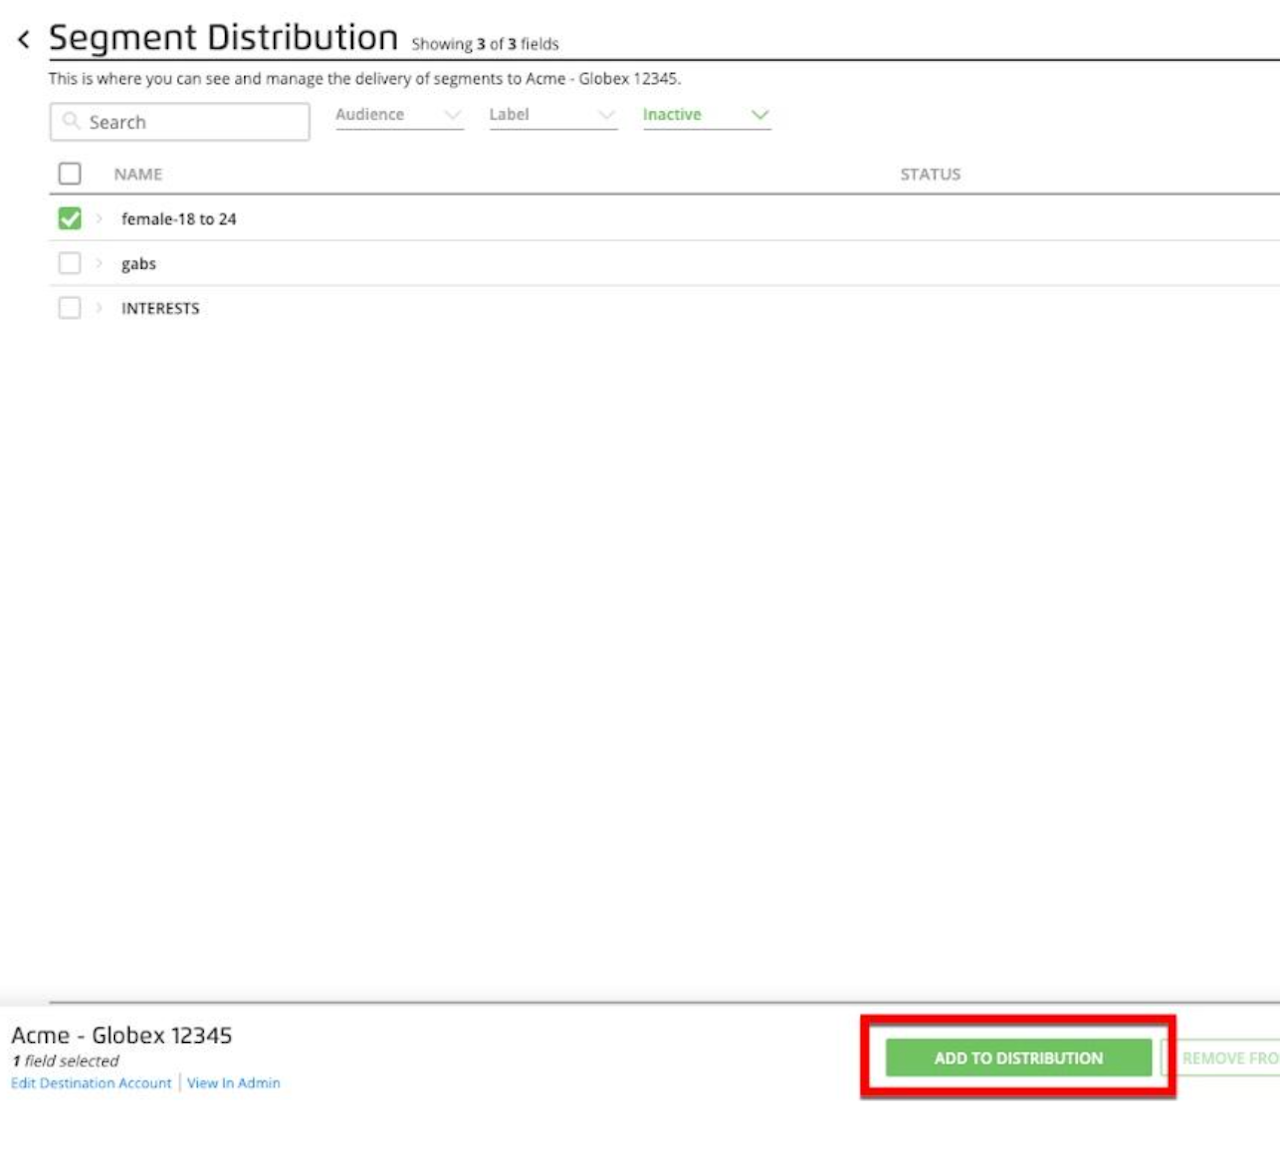1280x1153 pixels.
Task: Sort by the STATUS column header
Action: pyautogui.click(x=930, y=174)
